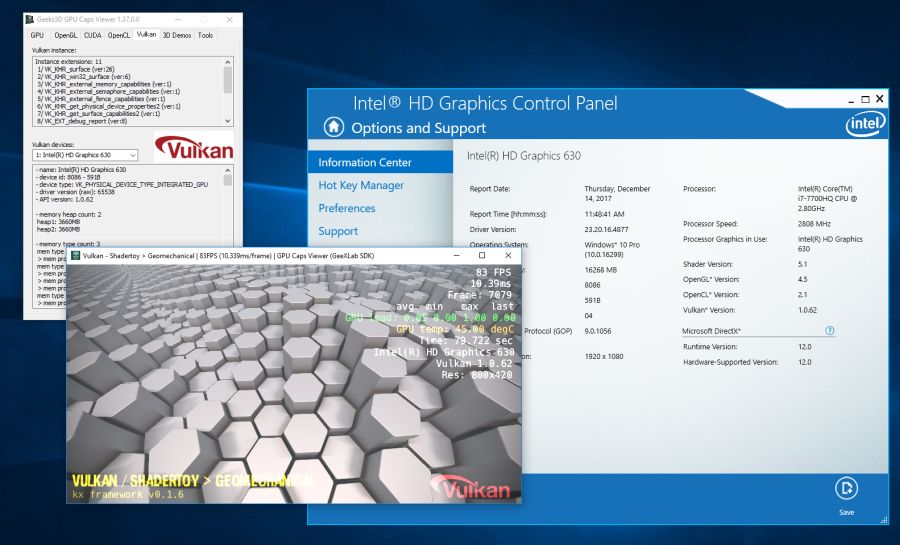Click the instance extensions list scrollbar thumb

(228, 80)
